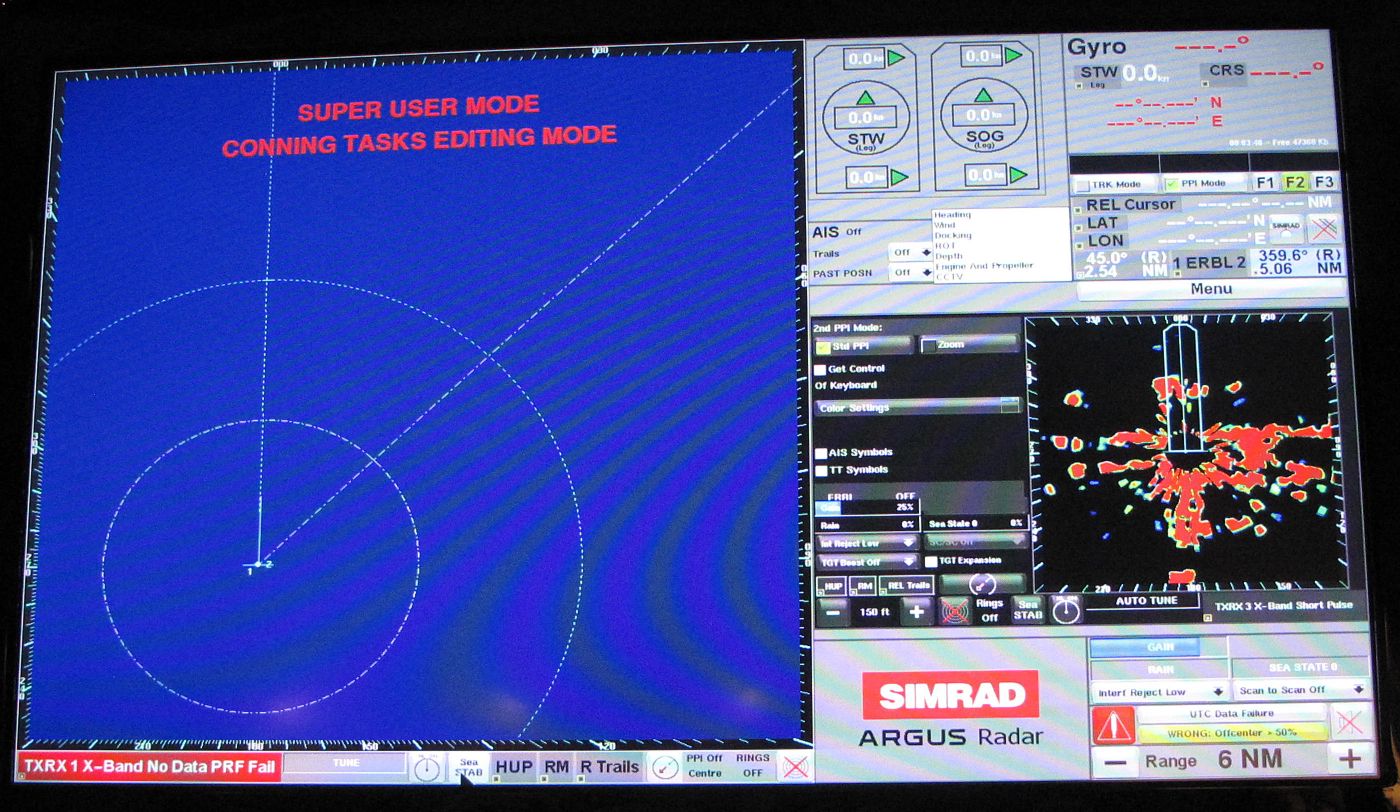Open the greyed SC/SC Off dropdown
1400x812 pixels.
coord(976,541)
